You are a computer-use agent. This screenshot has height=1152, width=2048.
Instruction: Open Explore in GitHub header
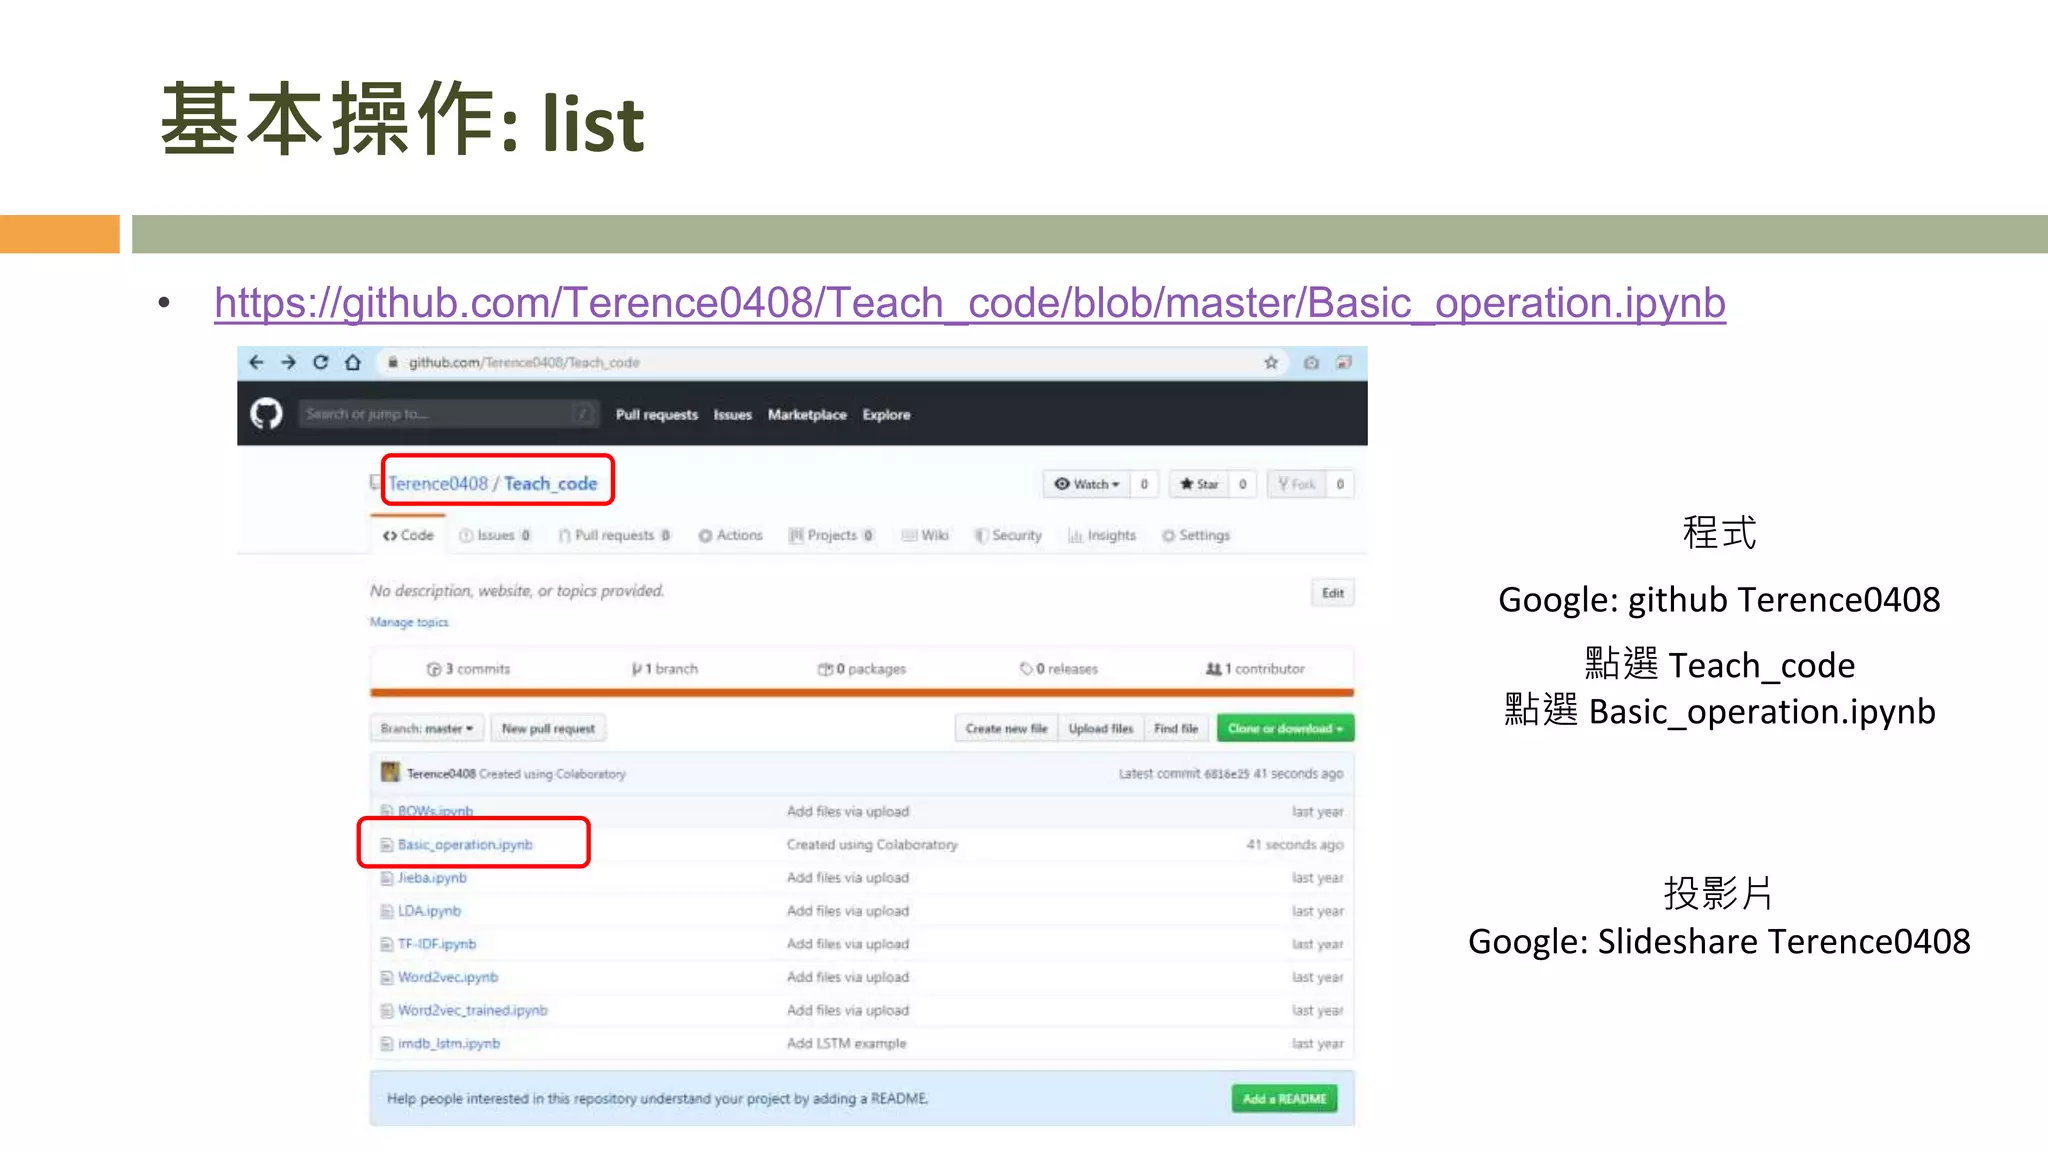(x=886, y=414)
